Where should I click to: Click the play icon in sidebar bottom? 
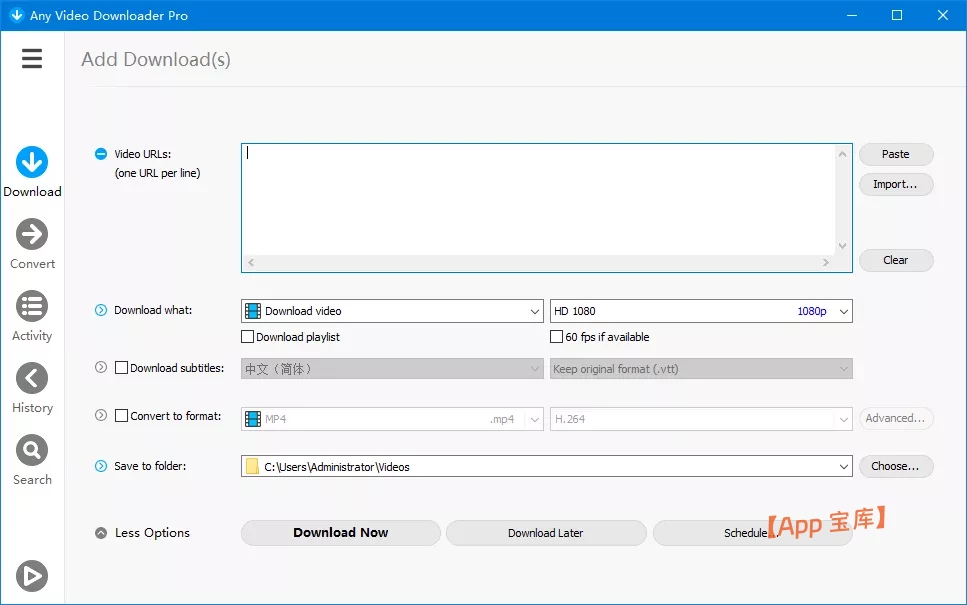pyautogui.click(x=32, y=576)
